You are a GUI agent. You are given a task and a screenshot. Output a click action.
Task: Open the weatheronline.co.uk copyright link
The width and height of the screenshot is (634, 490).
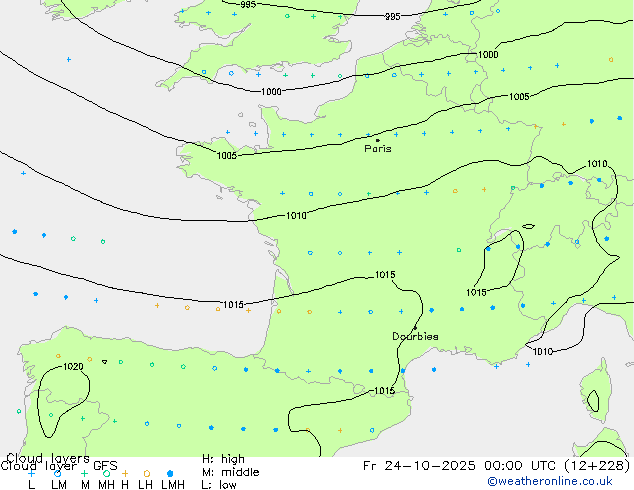click(x=550, y=481)
